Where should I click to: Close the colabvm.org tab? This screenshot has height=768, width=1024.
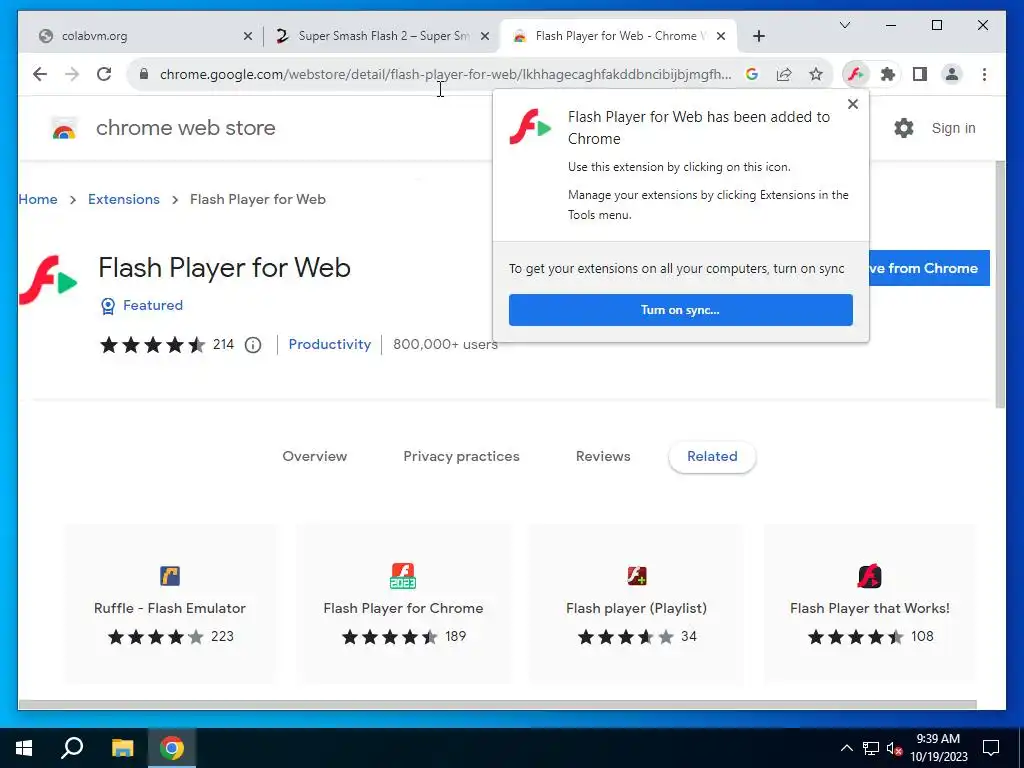[248, 37]
